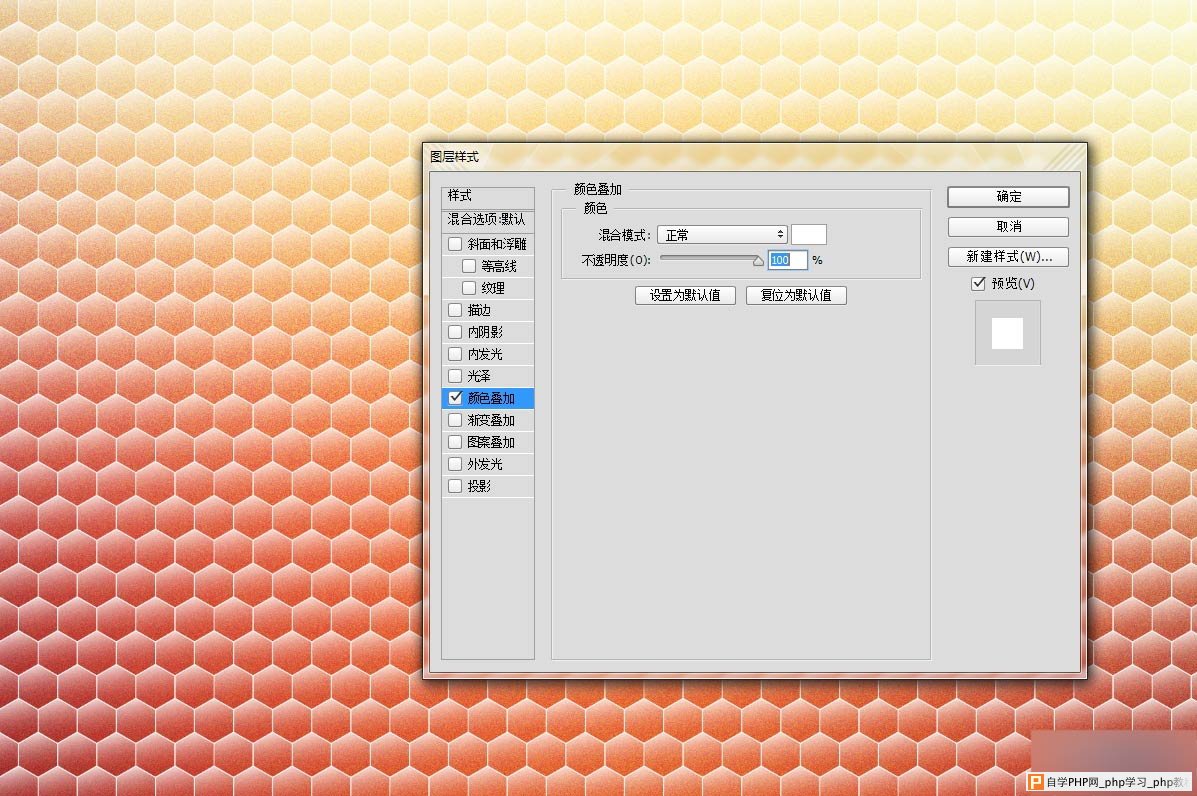Click the 新建样式(W)... button
The width and height of the screenshot is (1197, 796).
click(1008, 257)
